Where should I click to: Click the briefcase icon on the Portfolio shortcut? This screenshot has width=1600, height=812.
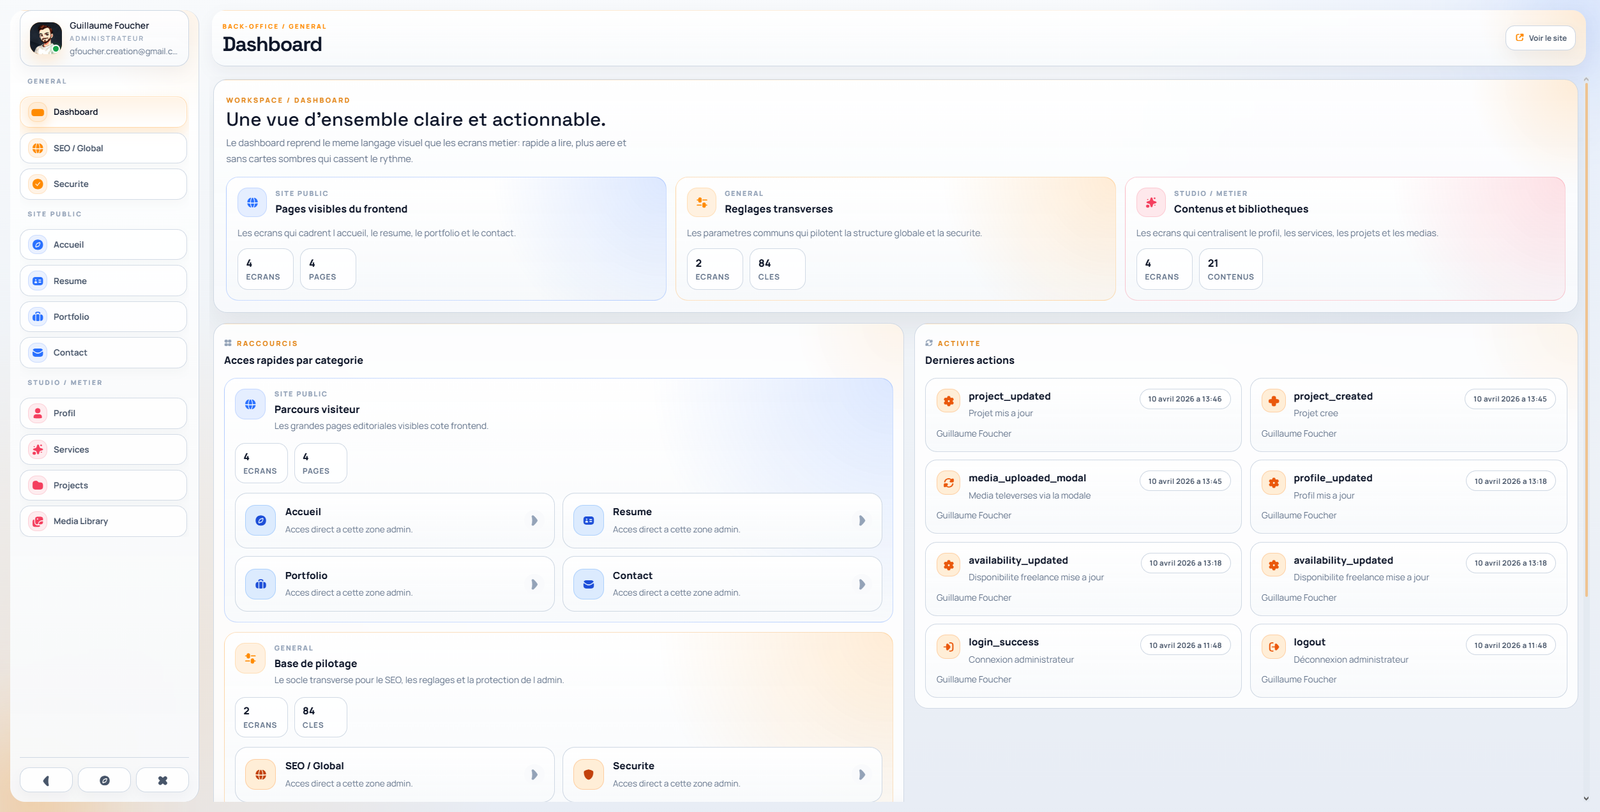(261, 584)
